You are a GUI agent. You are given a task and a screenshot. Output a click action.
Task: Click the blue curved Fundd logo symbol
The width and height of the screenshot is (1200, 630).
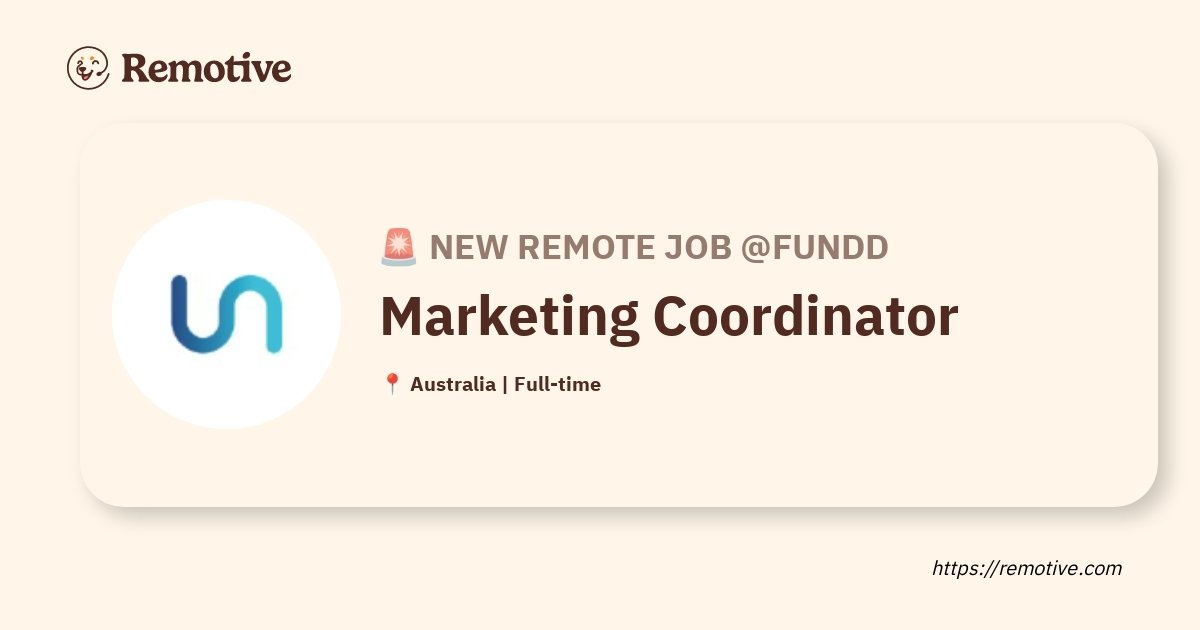pos(226,314)
